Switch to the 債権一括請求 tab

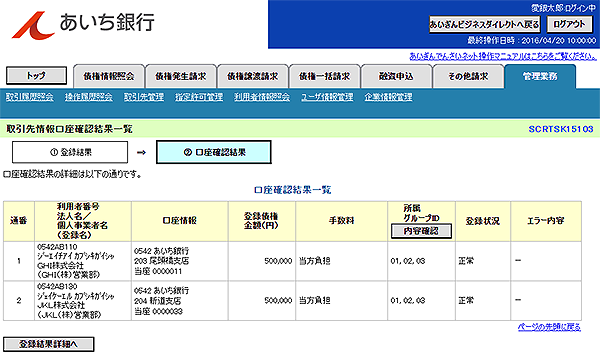324,76
